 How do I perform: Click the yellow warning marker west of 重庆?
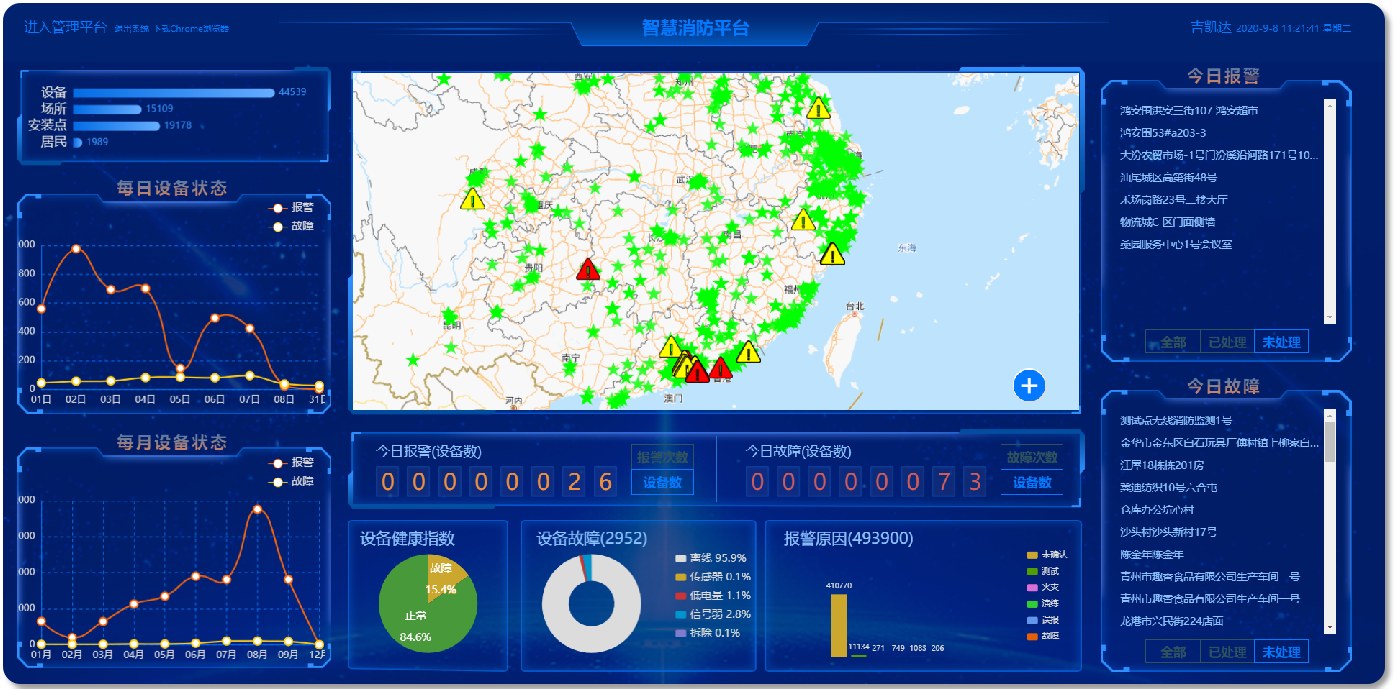(x=472, y=199)
